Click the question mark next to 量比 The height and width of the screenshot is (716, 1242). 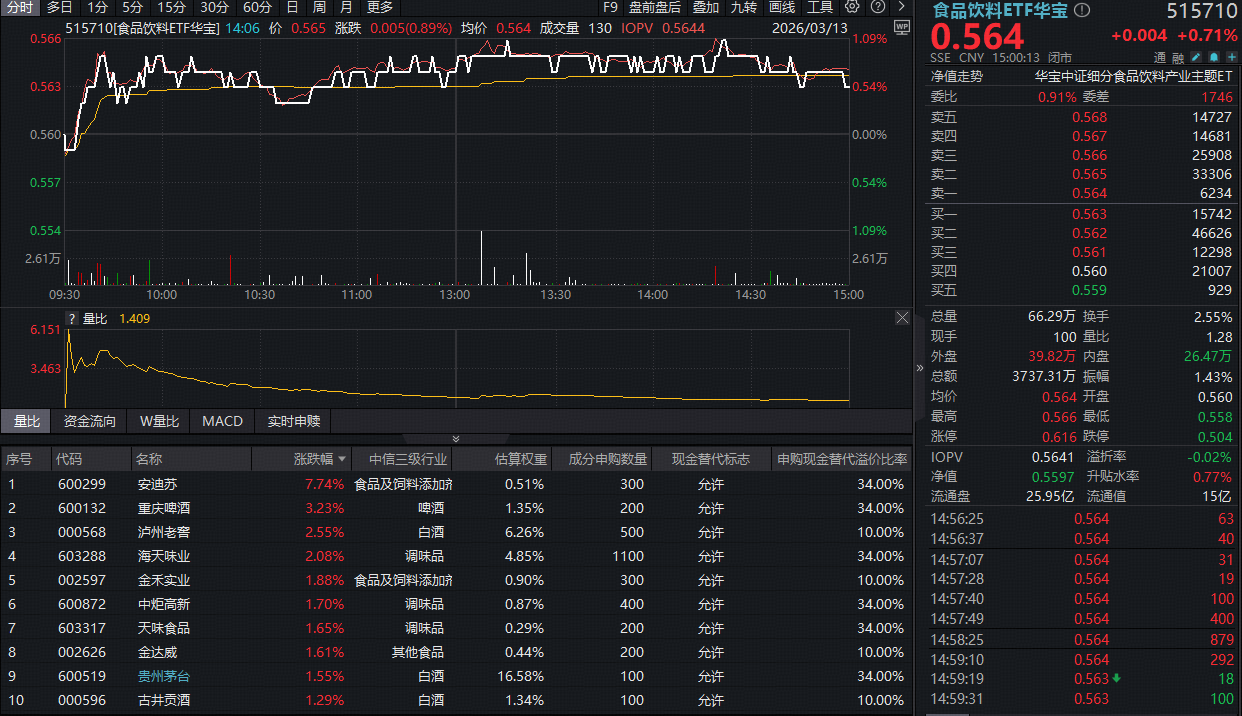coord(71,318)
